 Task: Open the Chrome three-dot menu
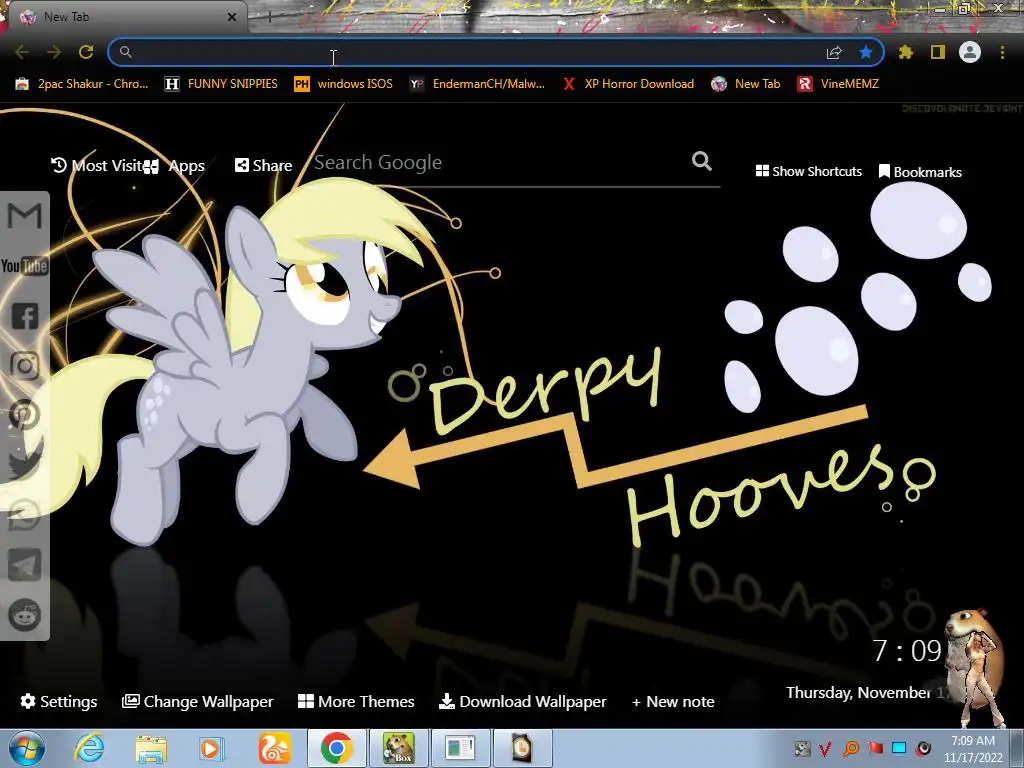[1002, 52]
